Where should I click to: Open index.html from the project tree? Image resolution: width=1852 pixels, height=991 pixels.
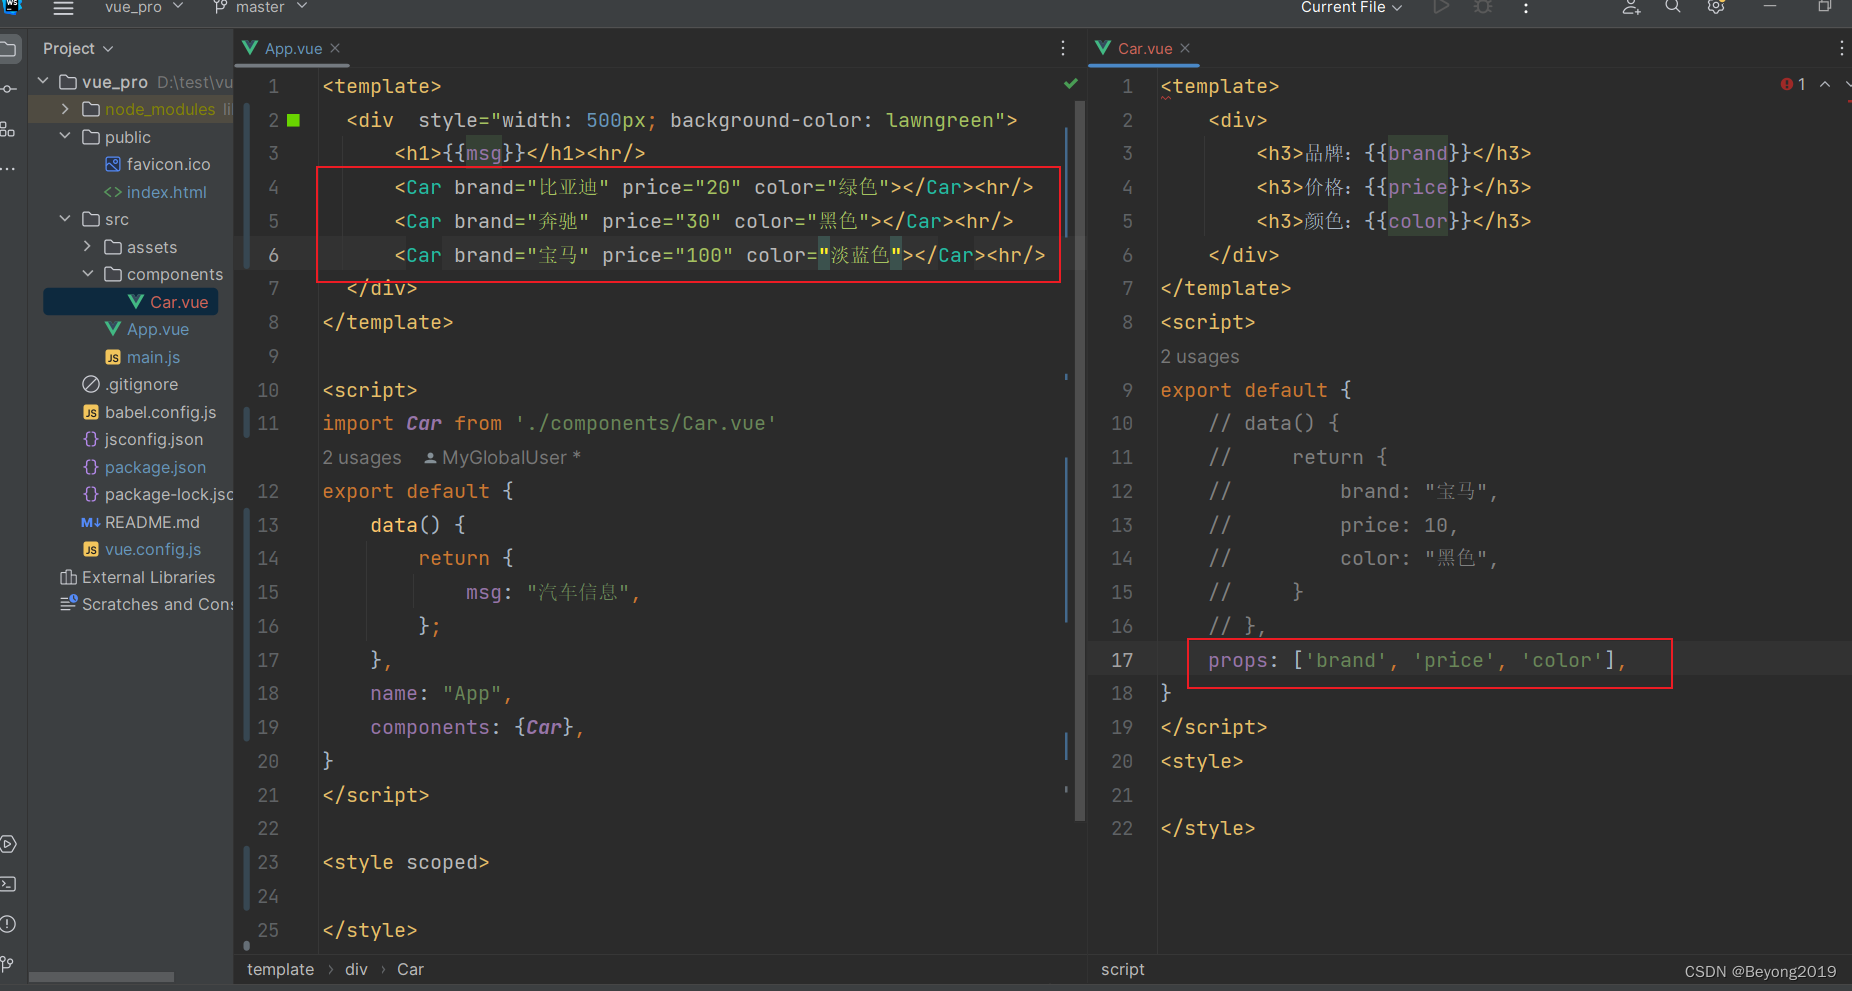click(x=155, y=192)
